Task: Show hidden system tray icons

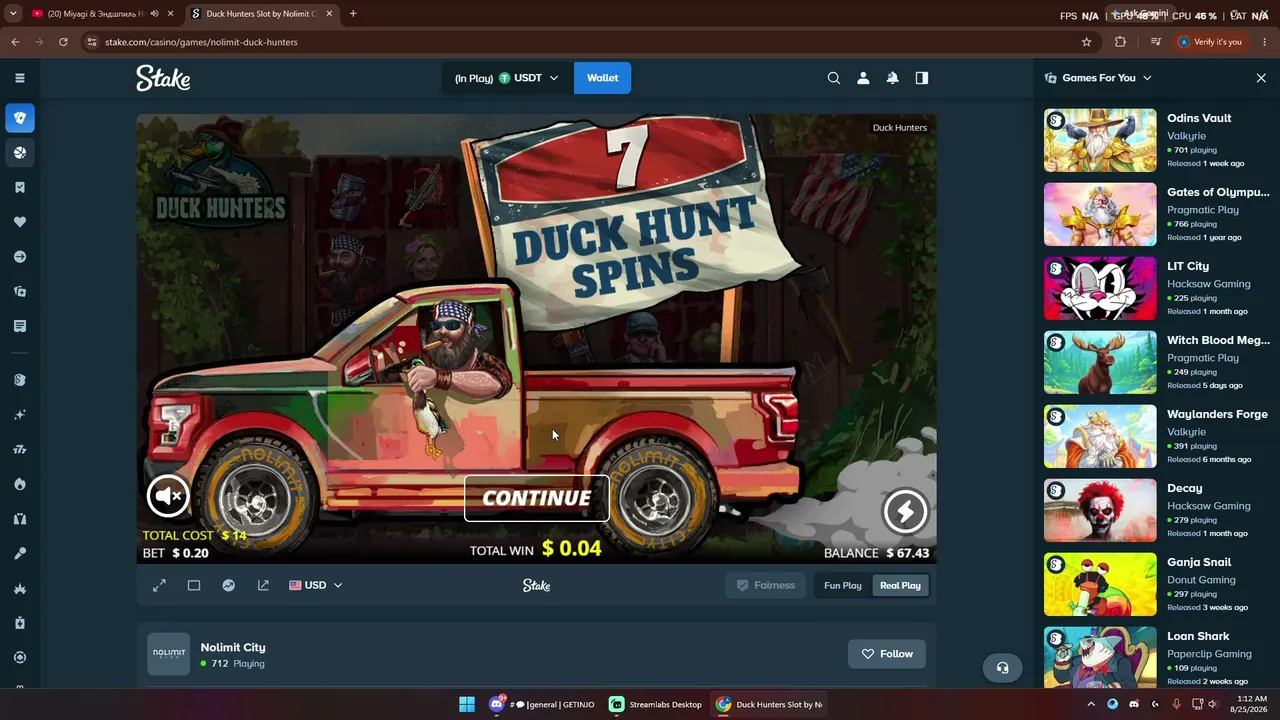Action: 1091,704
